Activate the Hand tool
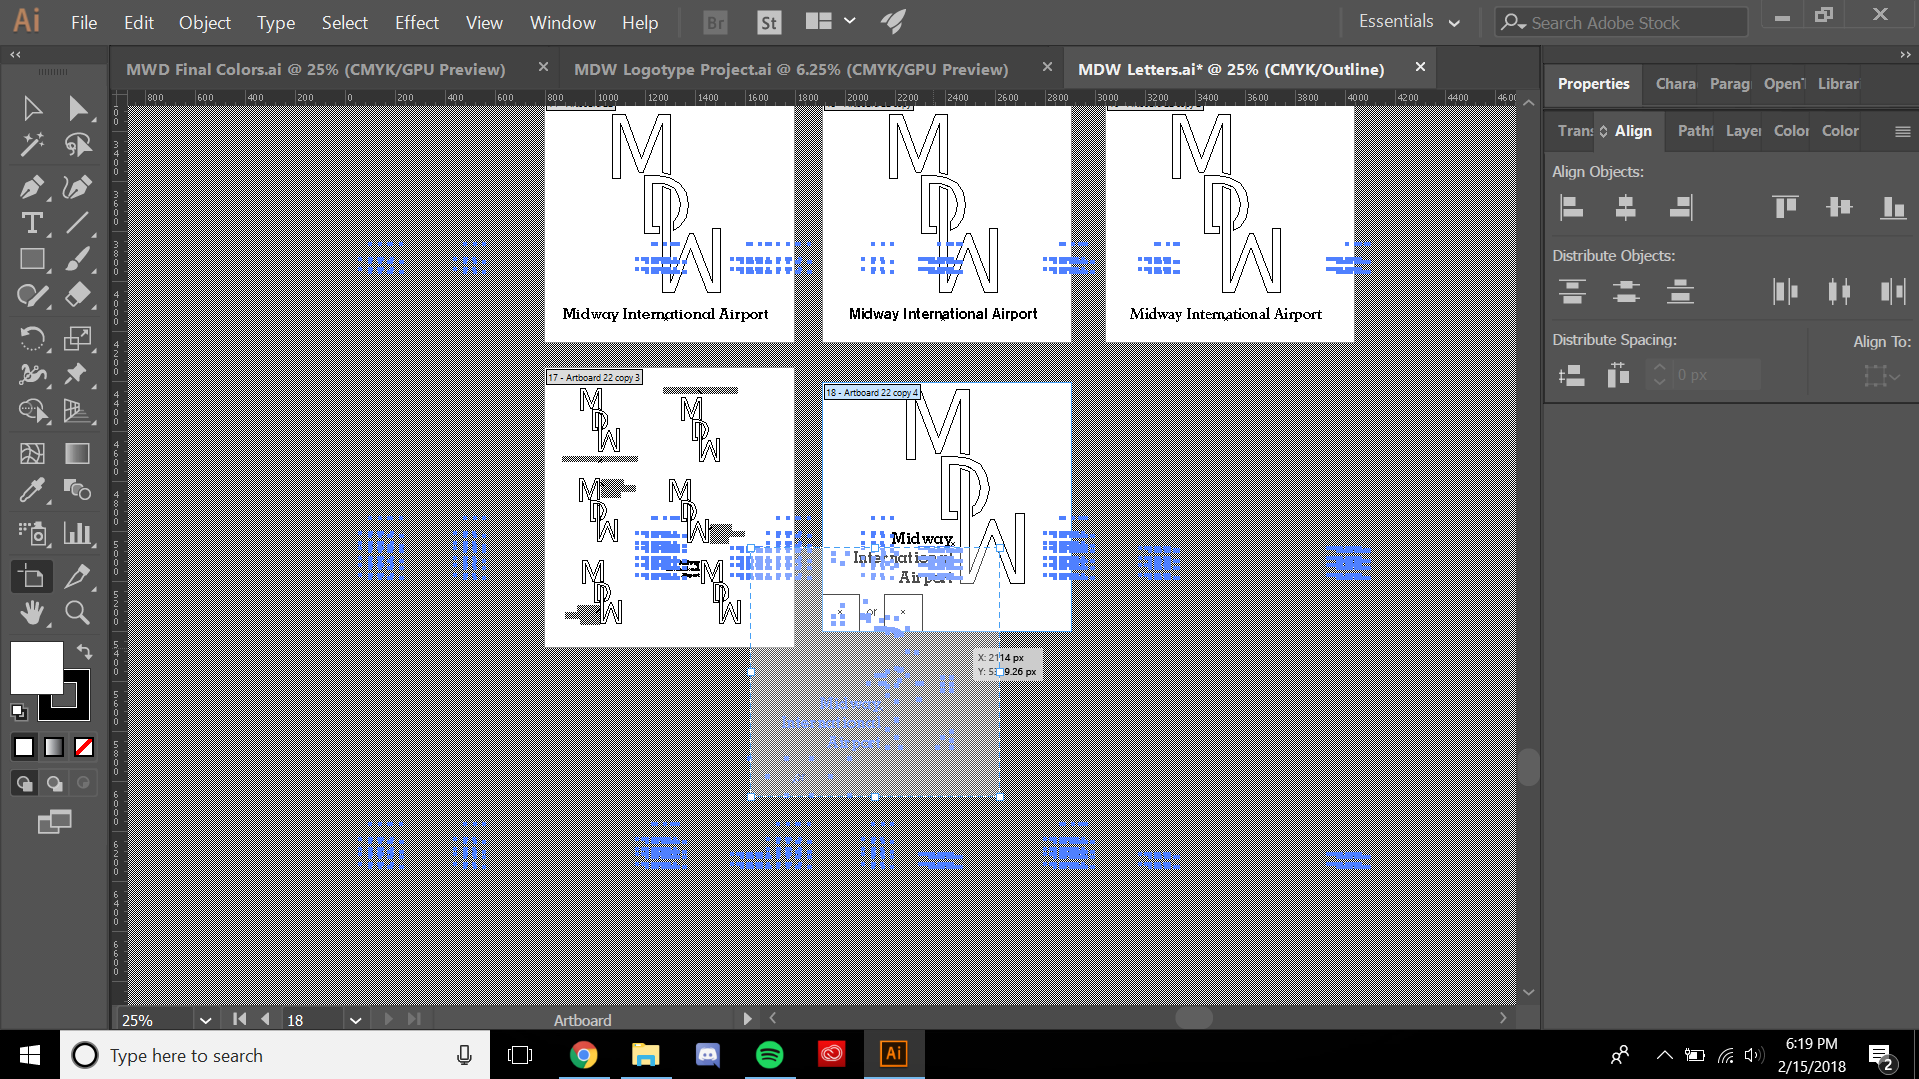This screenshot has height=1079, width=1919. point(33,613)
